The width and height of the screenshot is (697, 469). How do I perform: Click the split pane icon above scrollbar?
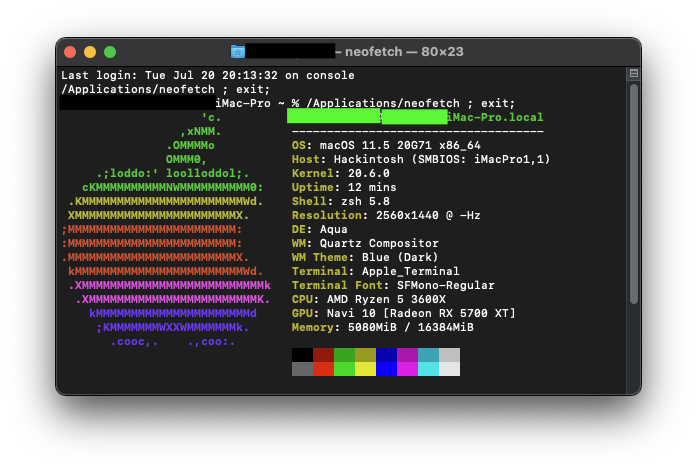(x=633, y=74)
